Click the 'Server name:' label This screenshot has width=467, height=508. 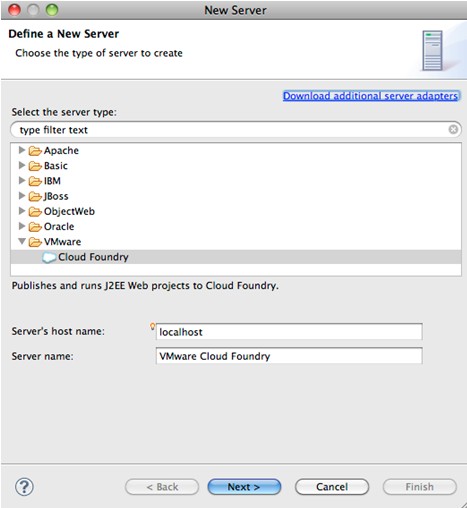[x=42, y=356]
